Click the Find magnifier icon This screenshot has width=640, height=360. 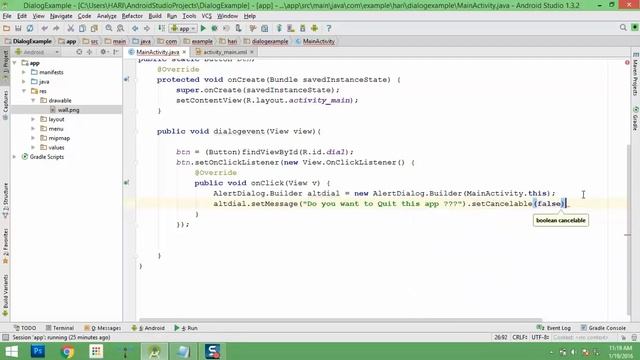point(109,28)
